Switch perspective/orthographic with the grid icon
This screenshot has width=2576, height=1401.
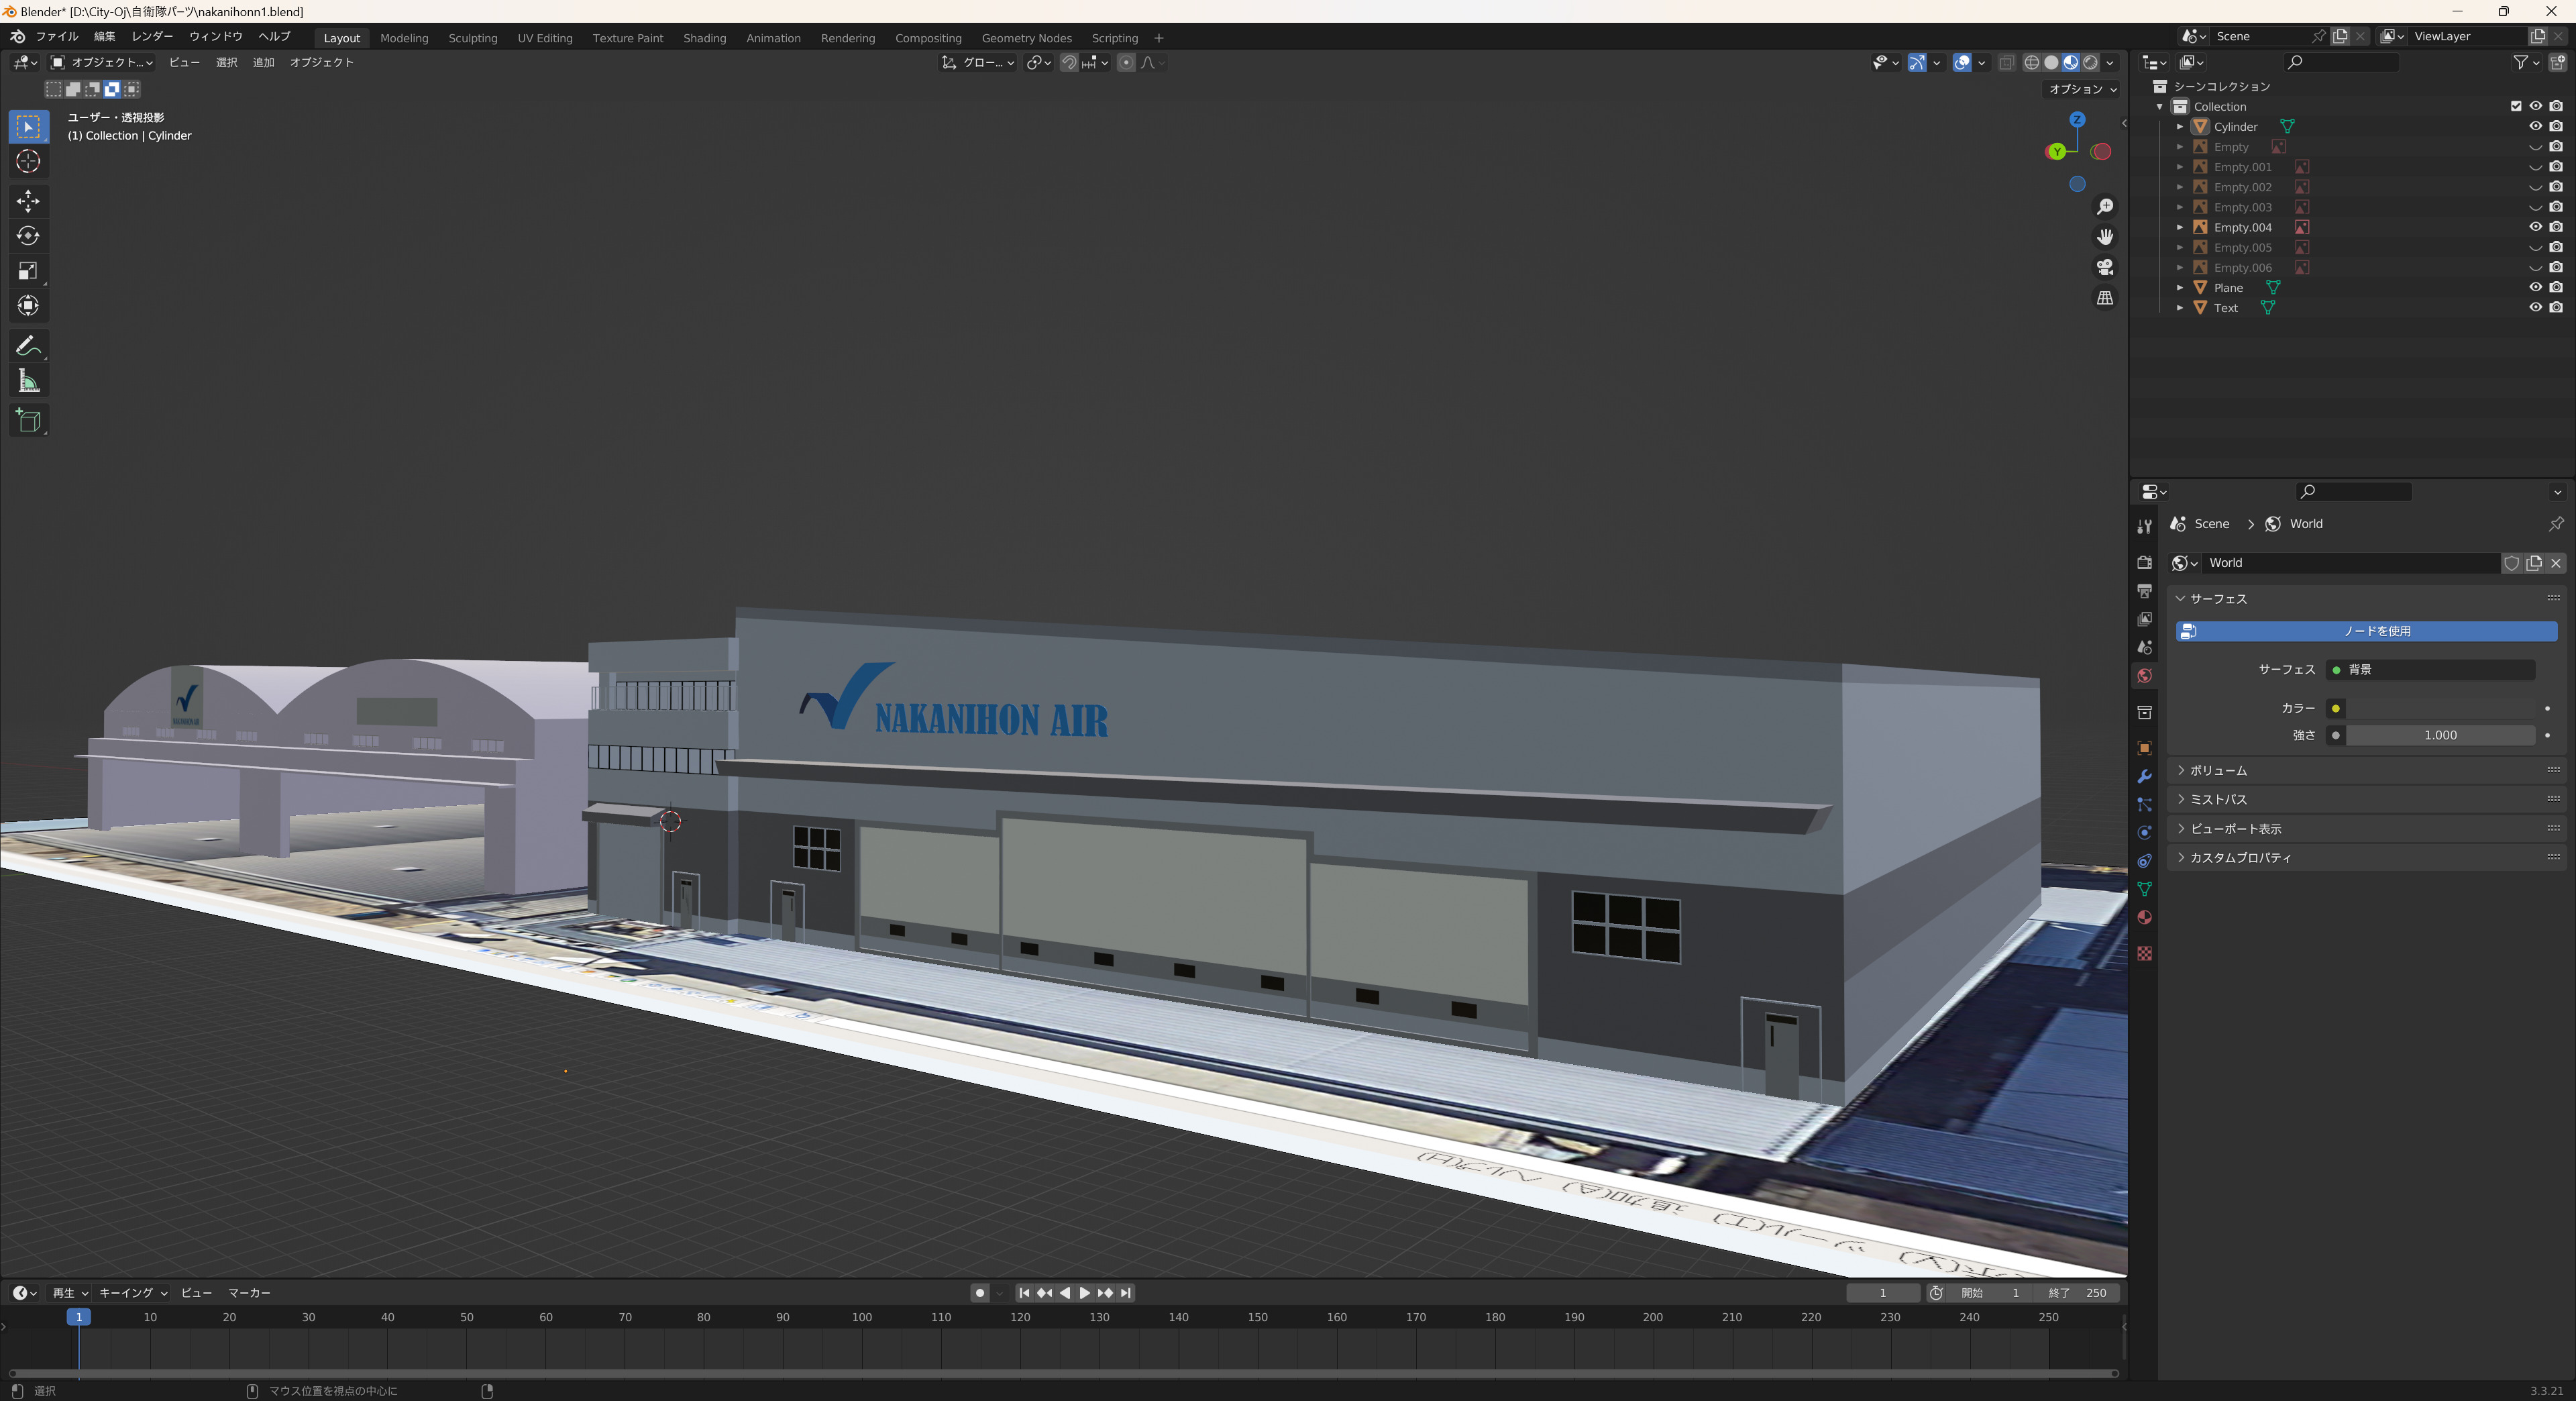[x=2105, y=298]
